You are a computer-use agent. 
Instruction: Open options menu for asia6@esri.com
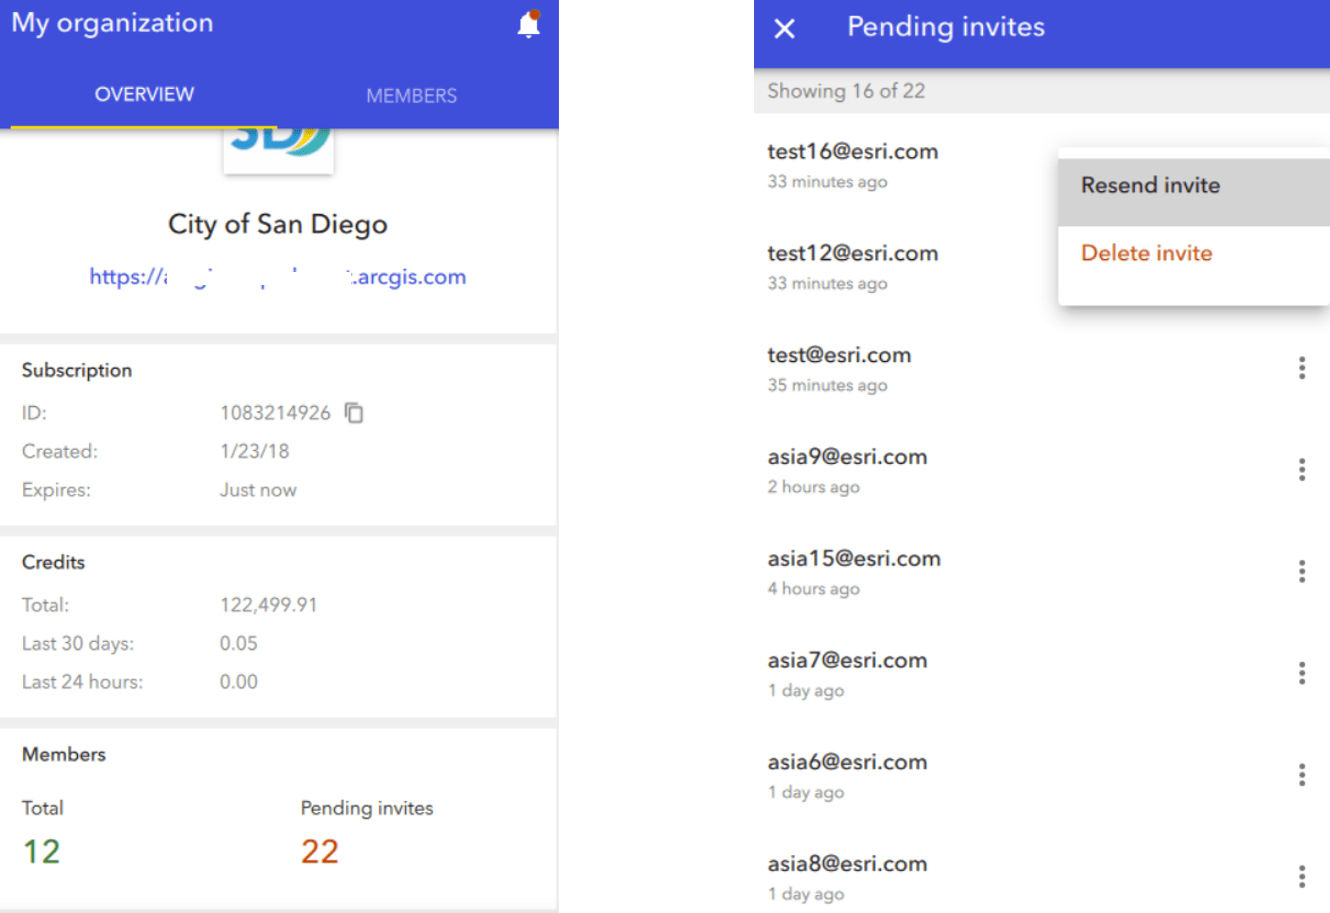(1301, 775)
